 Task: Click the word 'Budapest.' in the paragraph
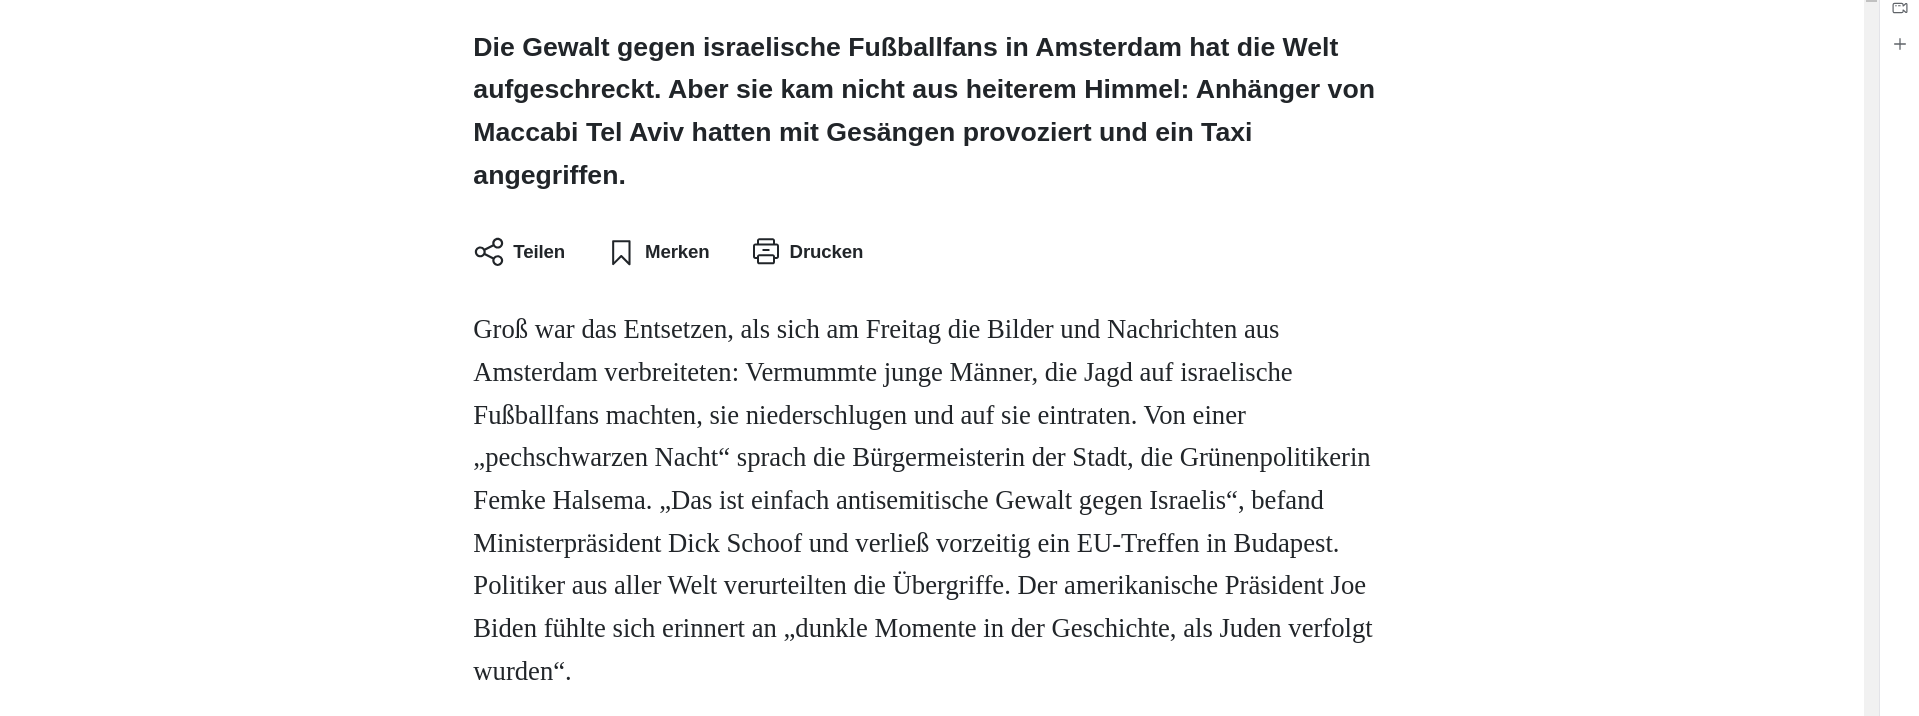pos(1286,543)
